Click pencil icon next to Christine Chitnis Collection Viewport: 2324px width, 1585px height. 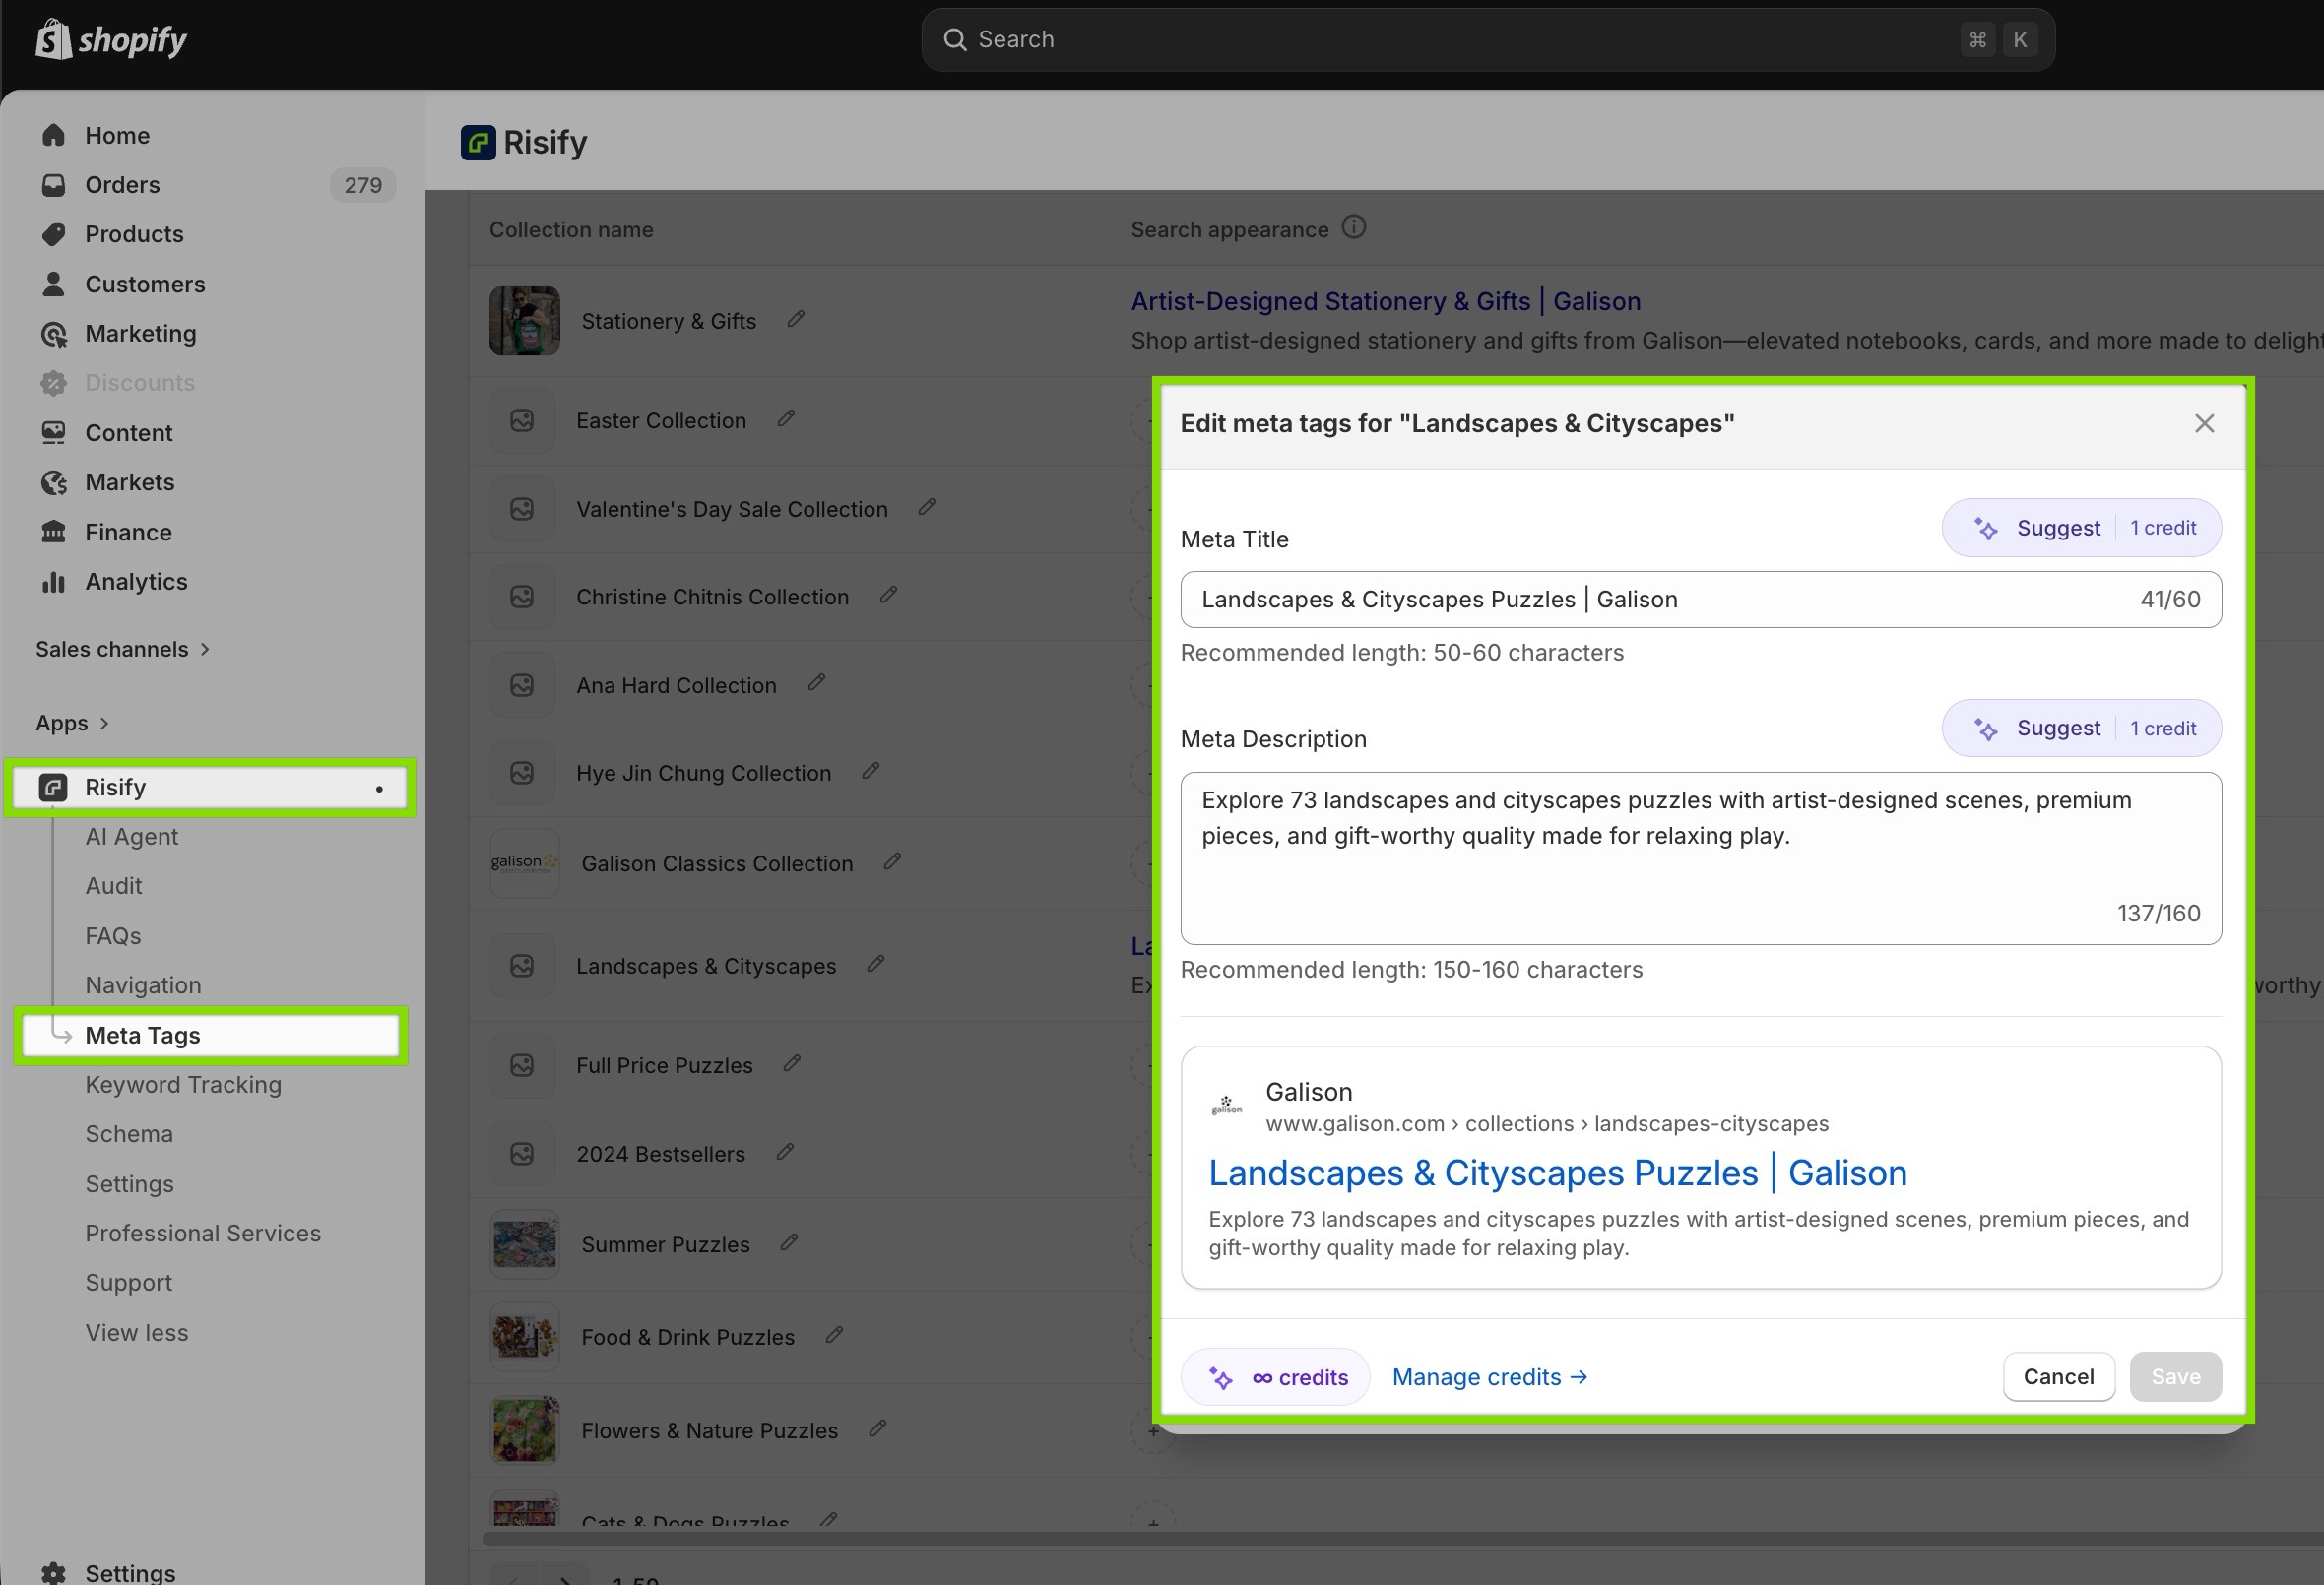888,595
